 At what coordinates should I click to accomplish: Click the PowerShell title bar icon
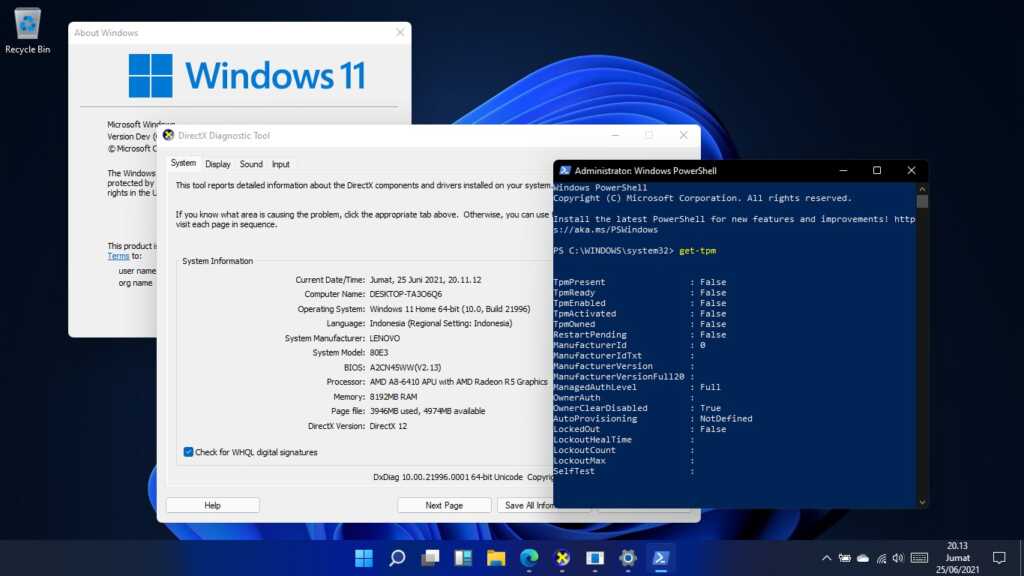coord(565,170)
